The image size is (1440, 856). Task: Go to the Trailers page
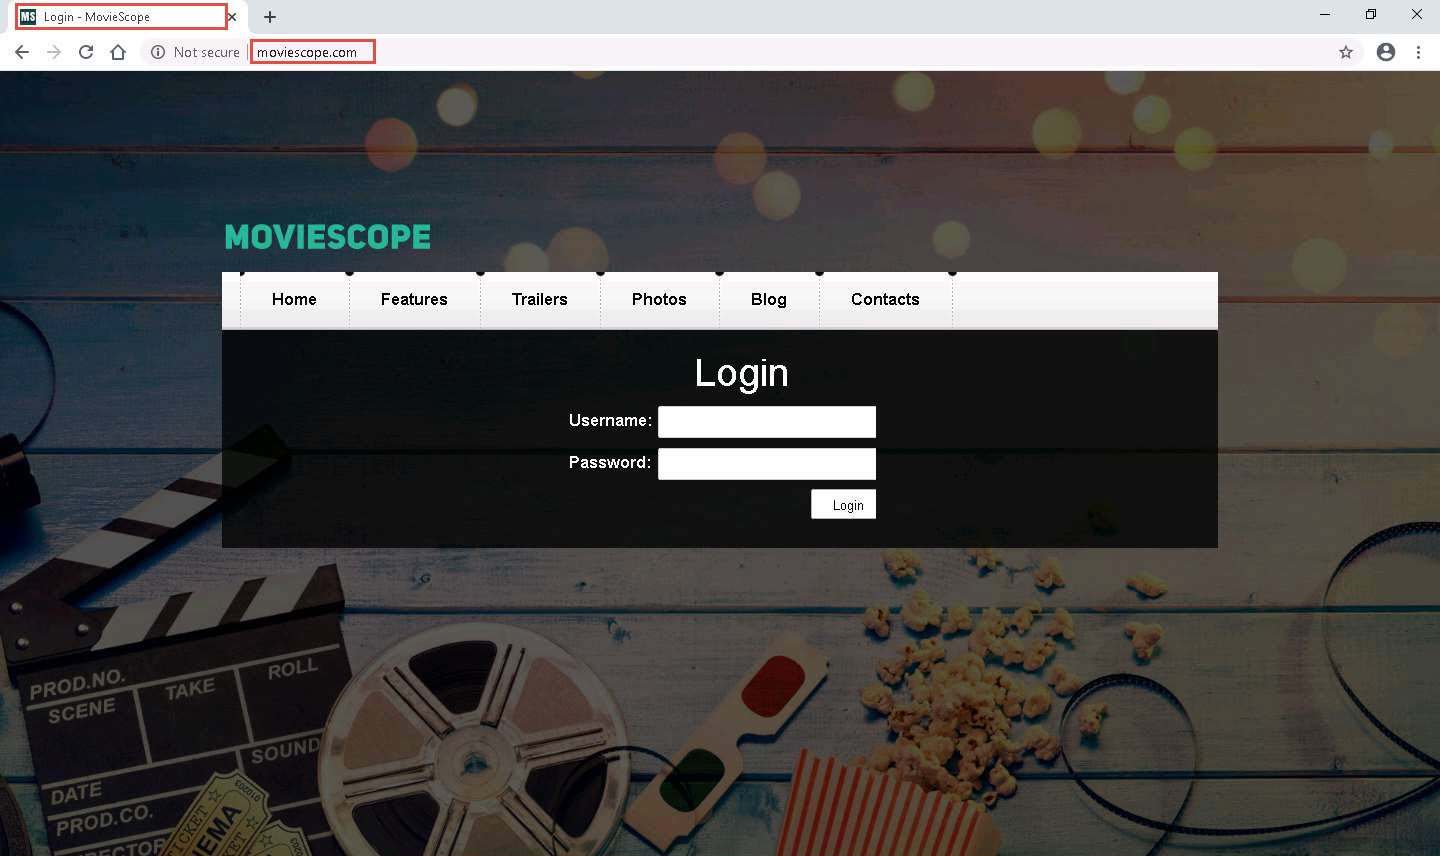click(540, 299)
